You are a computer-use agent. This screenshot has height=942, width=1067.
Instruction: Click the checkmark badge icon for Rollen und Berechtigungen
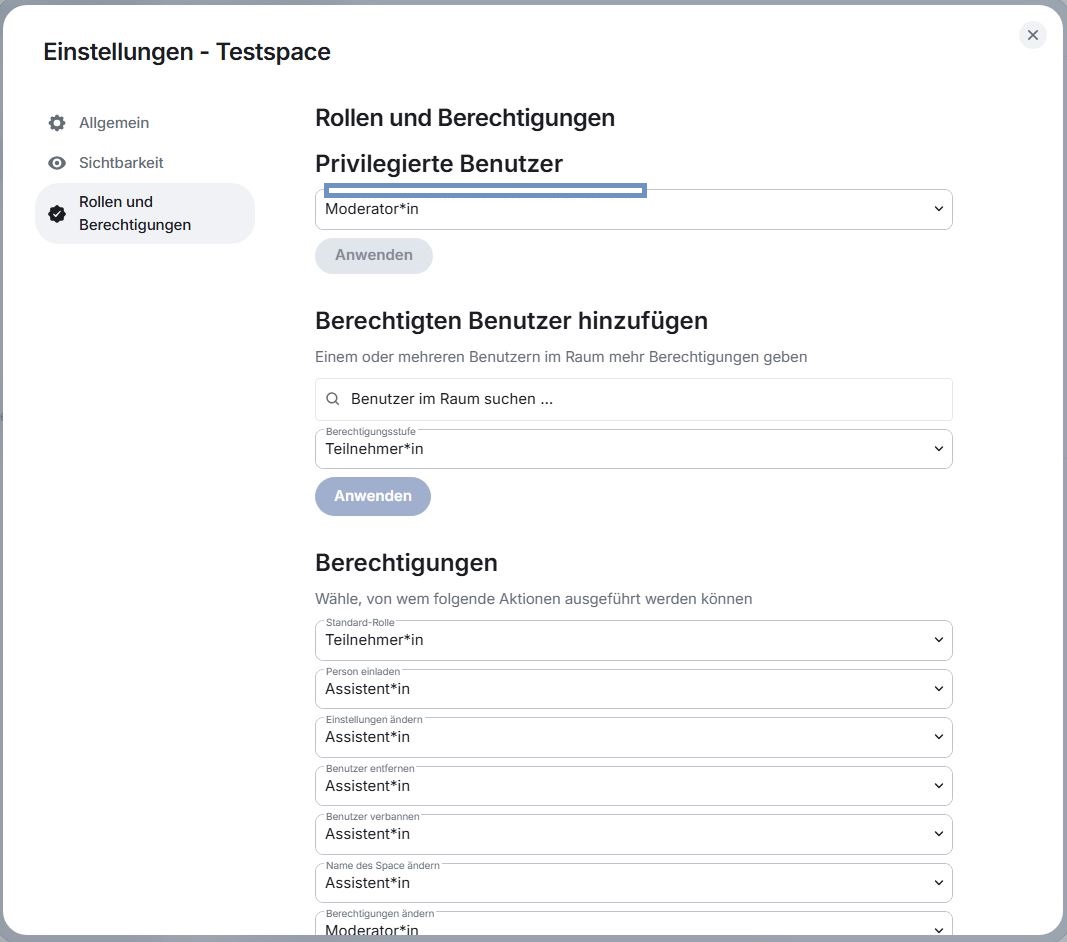pos(57,214)
